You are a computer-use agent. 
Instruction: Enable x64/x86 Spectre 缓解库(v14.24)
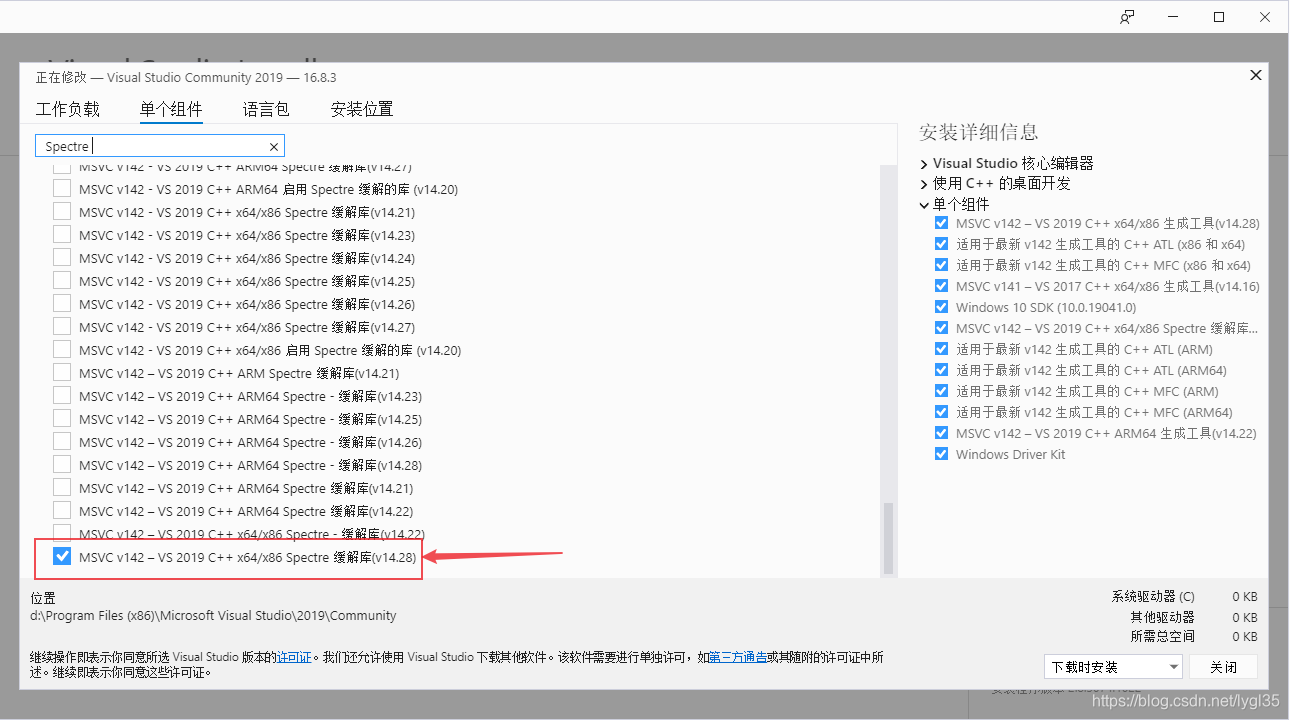coord(62,258)
